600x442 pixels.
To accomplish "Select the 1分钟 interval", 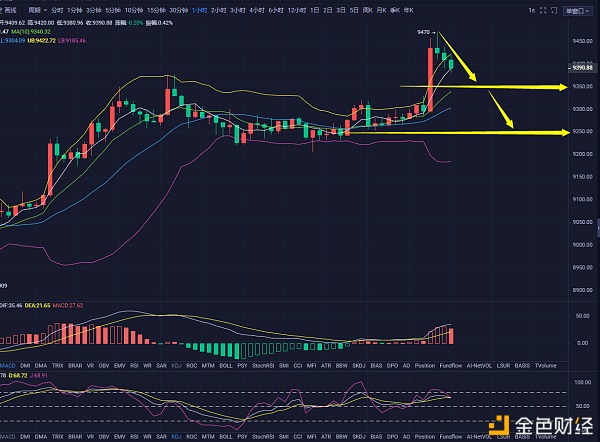I will tap(75, 10).
